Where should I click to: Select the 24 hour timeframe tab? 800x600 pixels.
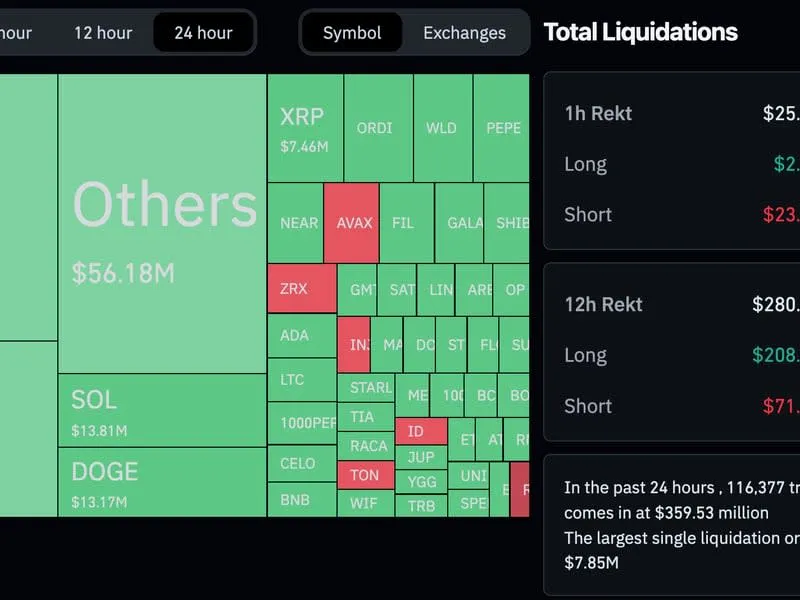point(203,32)
